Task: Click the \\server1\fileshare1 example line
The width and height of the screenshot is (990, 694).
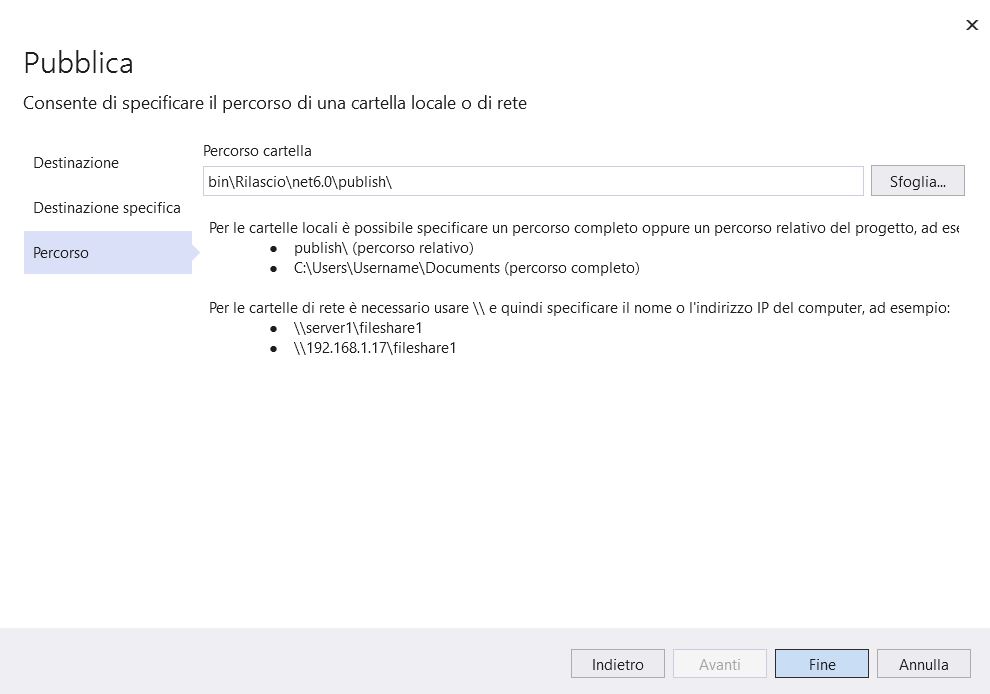Action: [x=357, y=328]
